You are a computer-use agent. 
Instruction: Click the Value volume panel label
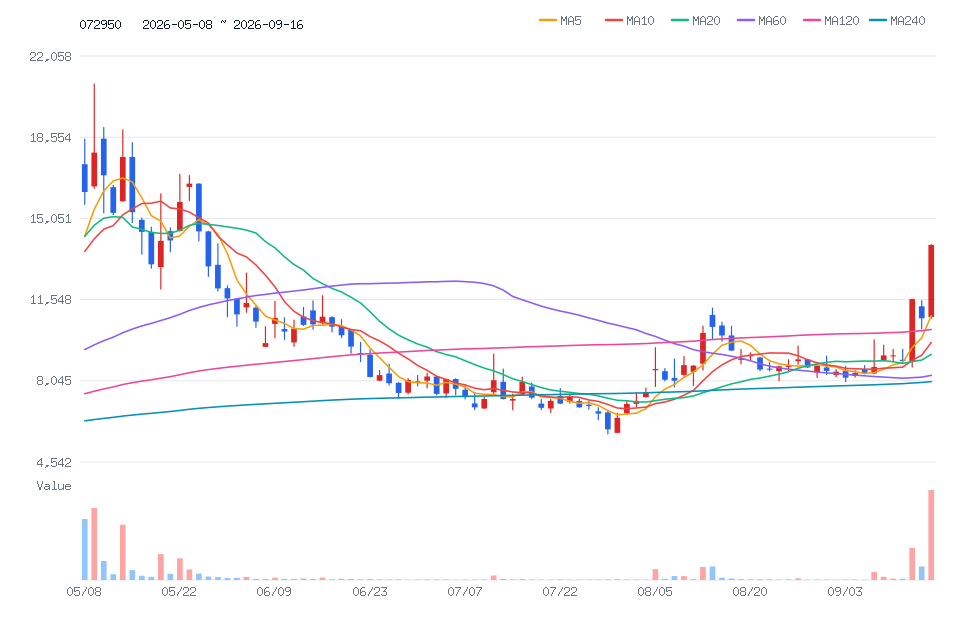tap(54, 486)
